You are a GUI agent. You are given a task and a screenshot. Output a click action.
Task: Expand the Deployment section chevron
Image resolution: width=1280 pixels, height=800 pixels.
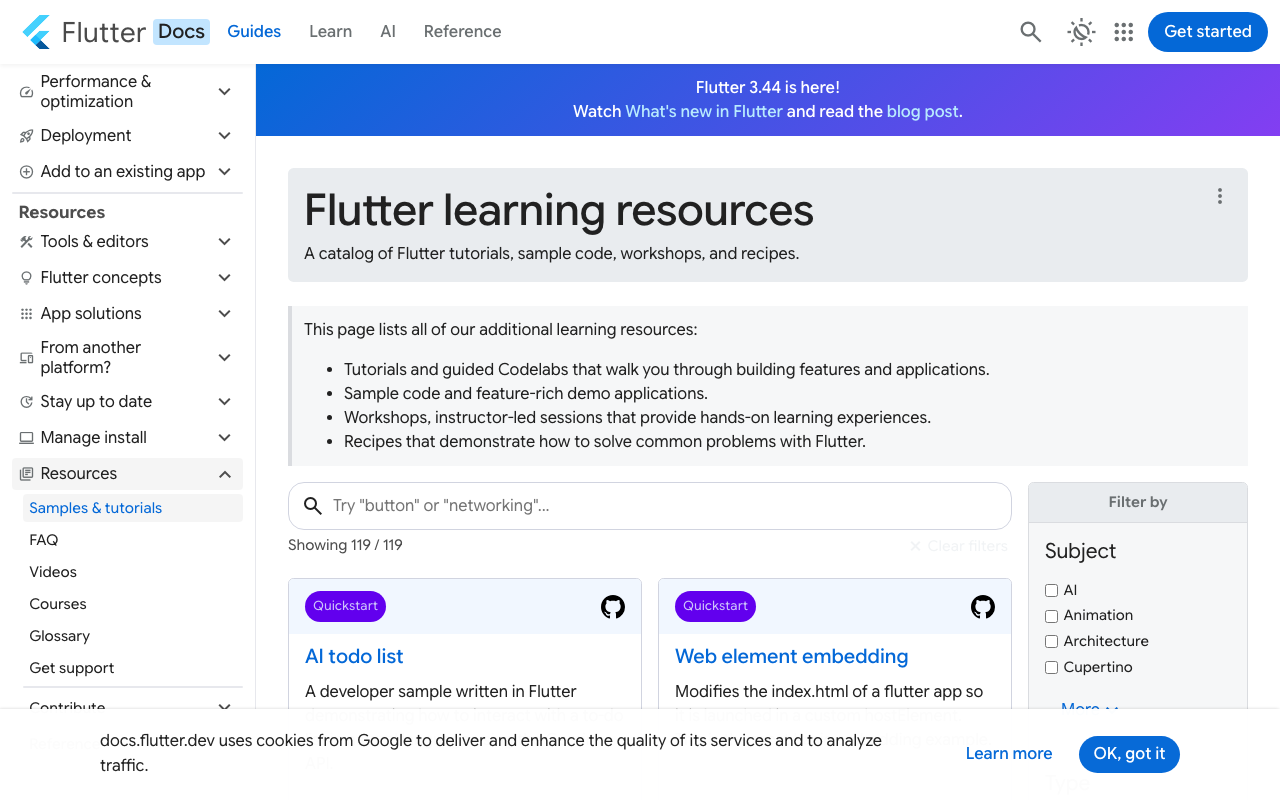tap(225, 136)
